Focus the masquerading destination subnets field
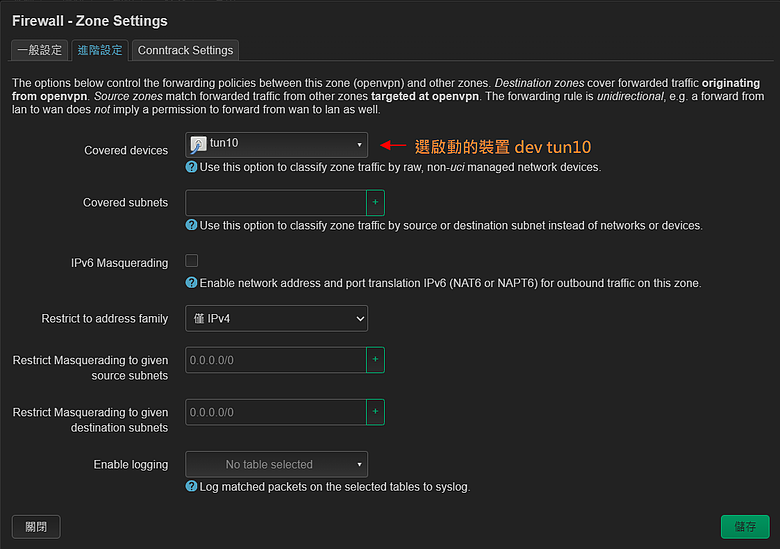This screenshot has height=549, width=780. (276, 412)
